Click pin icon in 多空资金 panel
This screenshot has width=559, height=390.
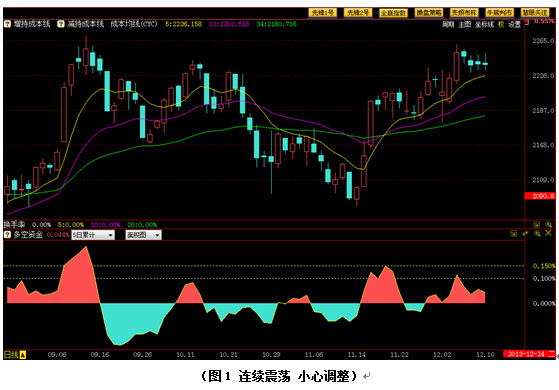[x=525, y=234]
